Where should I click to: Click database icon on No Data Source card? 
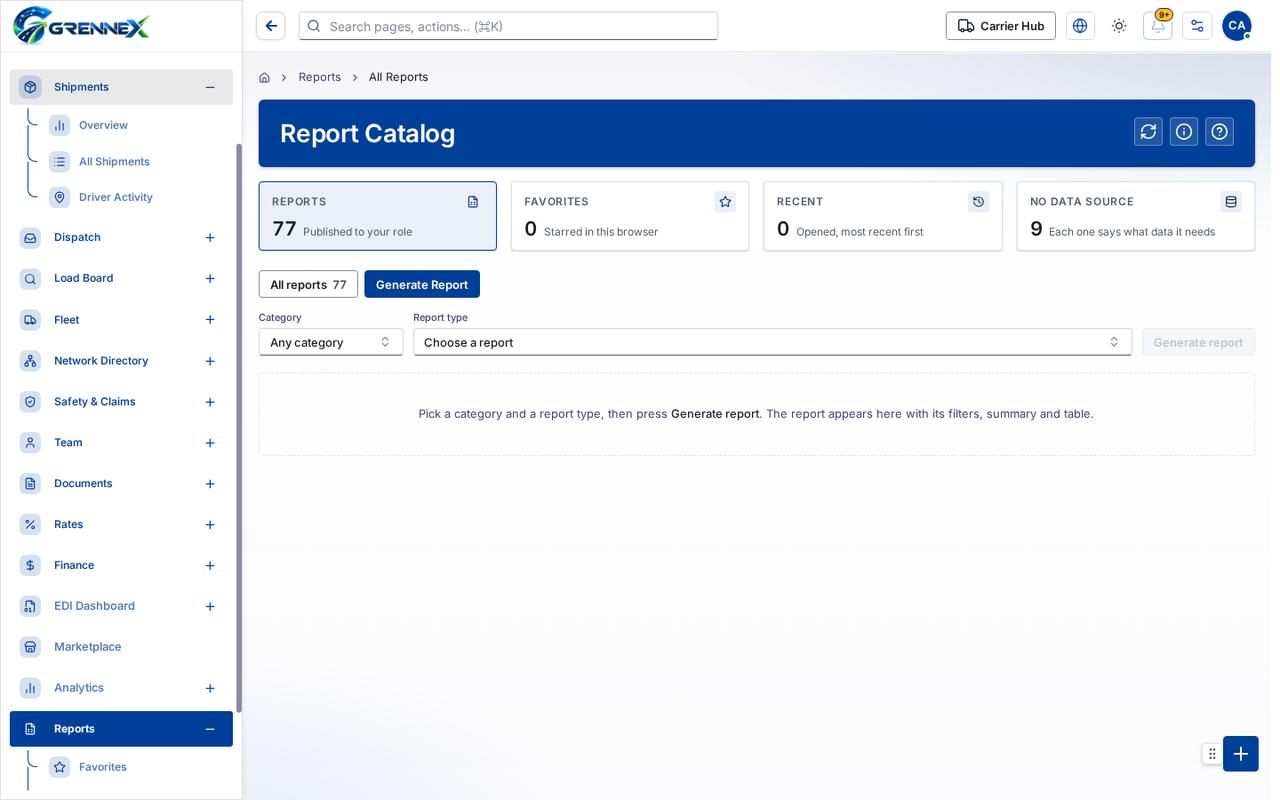pos(1231,202)
